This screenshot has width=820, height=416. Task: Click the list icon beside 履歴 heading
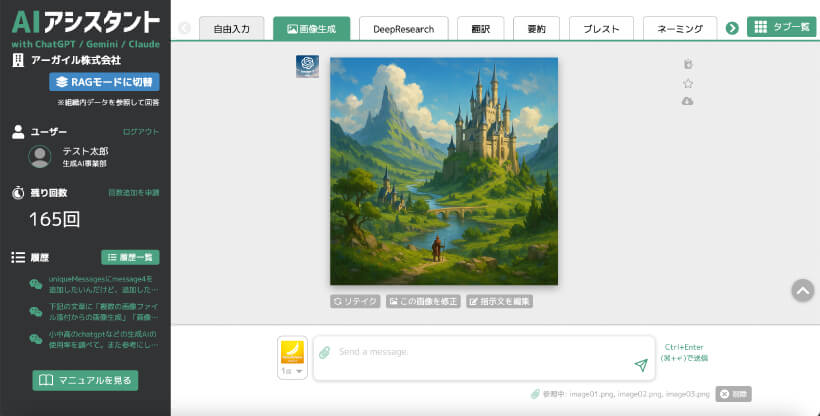click(x=18, y=257)
